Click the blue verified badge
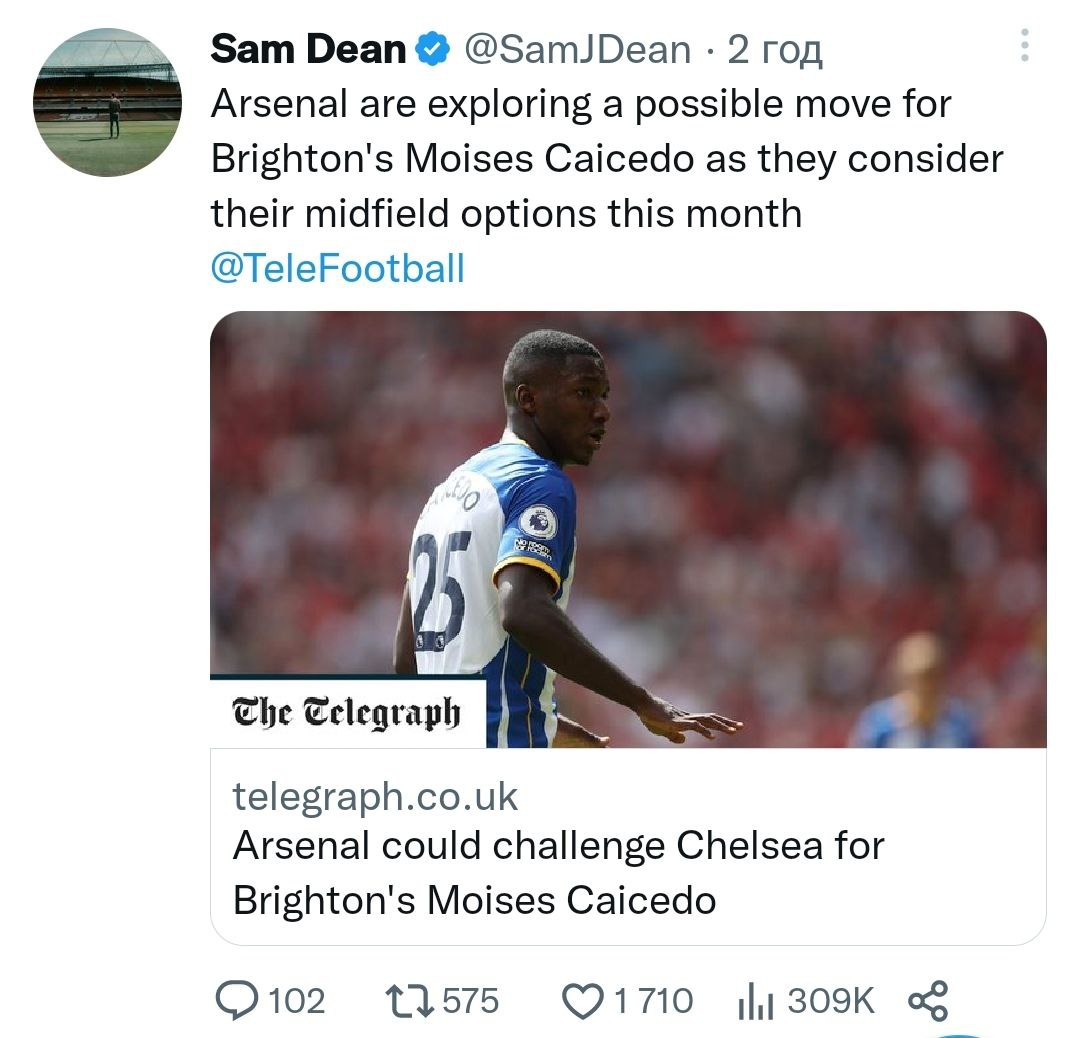1080x1038 pixels. point(431,50)
